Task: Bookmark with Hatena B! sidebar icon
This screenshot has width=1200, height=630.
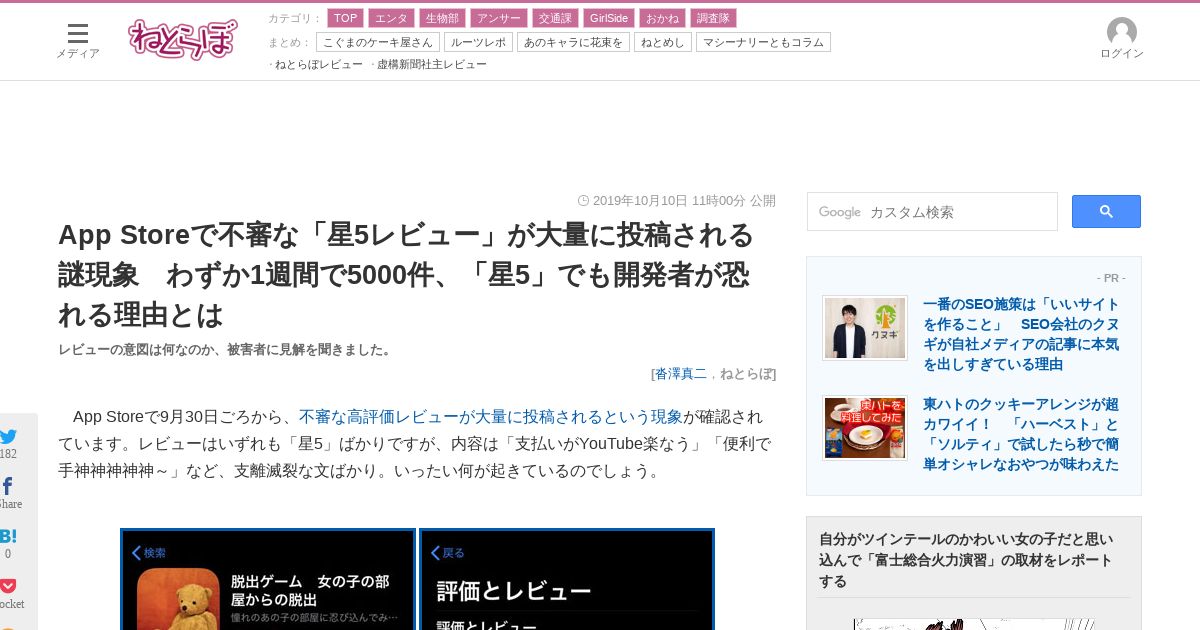Action: (x=8, y=536)
